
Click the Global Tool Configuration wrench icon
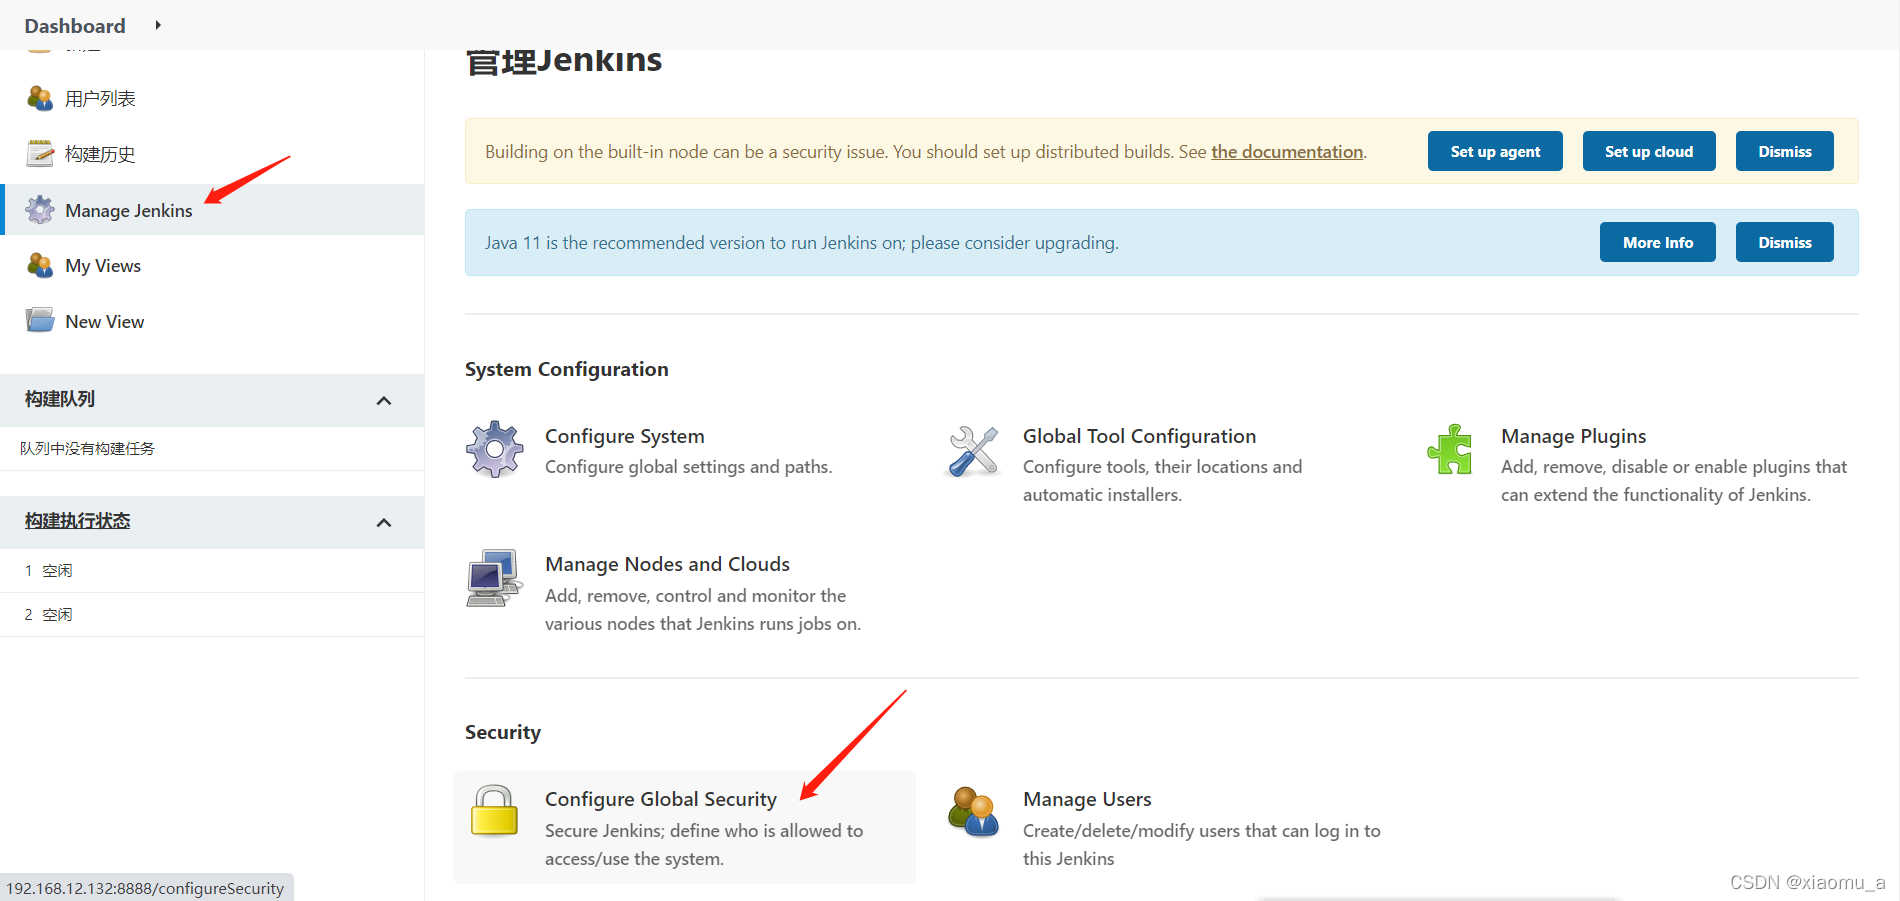point(973,451)
